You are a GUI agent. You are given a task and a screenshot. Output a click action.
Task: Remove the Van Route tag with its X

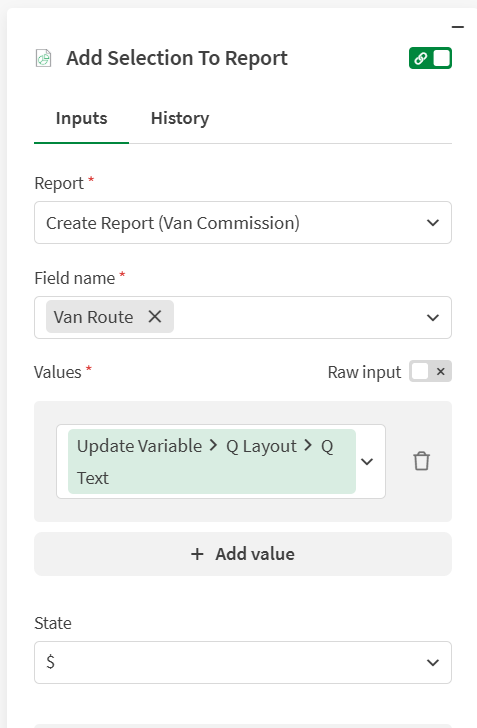pyautogui.click(x=155, y=317)
